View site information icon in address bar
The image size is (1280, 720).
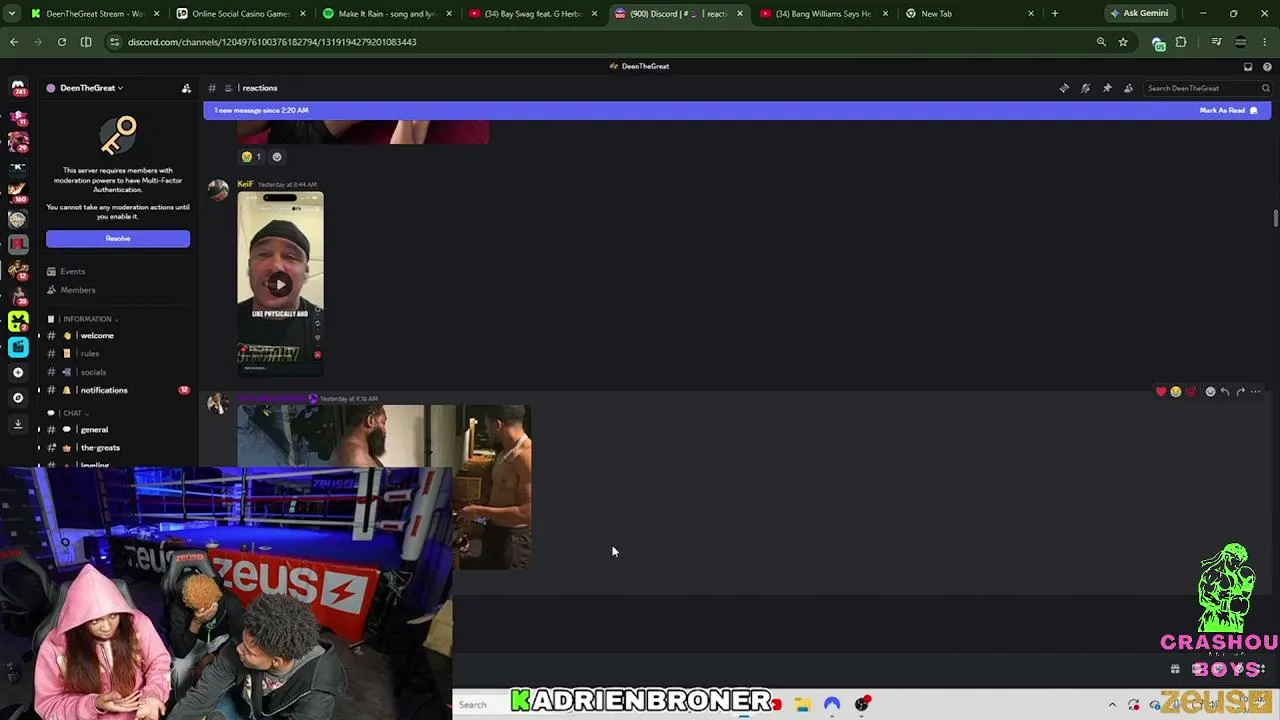pyautogui.click(x=115, y=42)
